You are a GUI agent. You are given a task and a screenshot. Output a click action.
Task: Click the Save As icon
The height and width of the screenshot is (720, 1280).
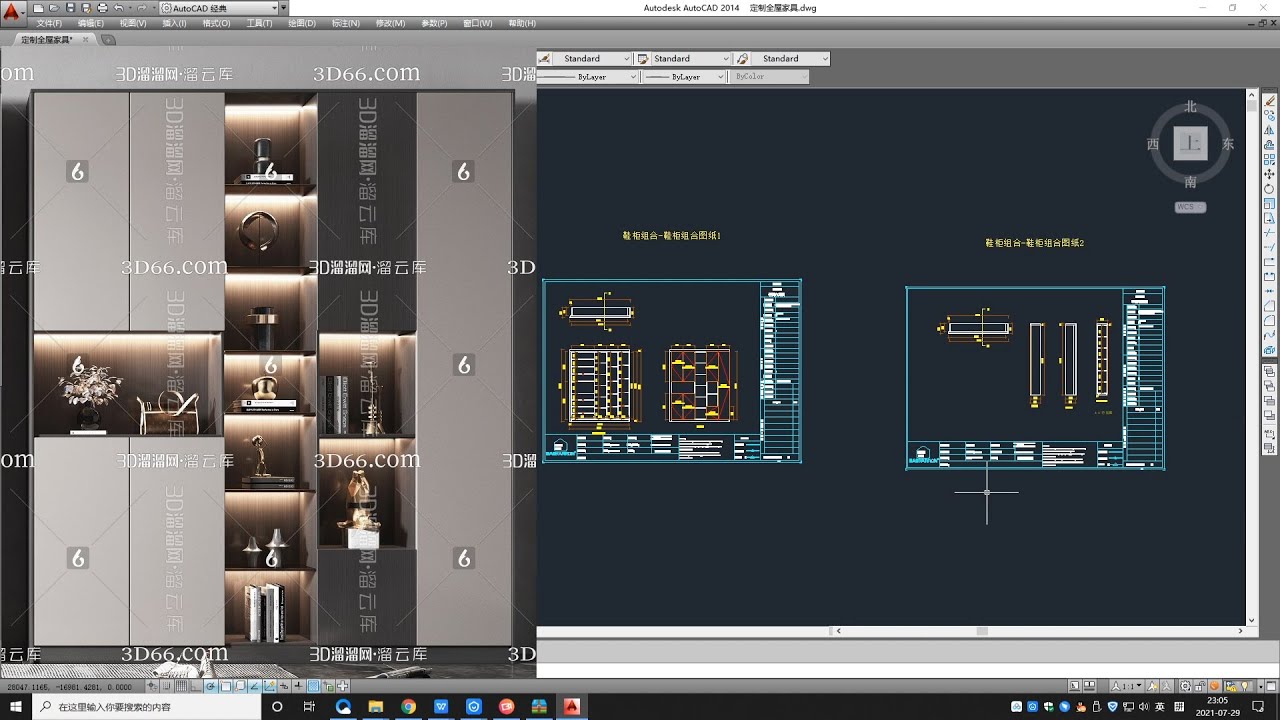click(x=86, y=8)
